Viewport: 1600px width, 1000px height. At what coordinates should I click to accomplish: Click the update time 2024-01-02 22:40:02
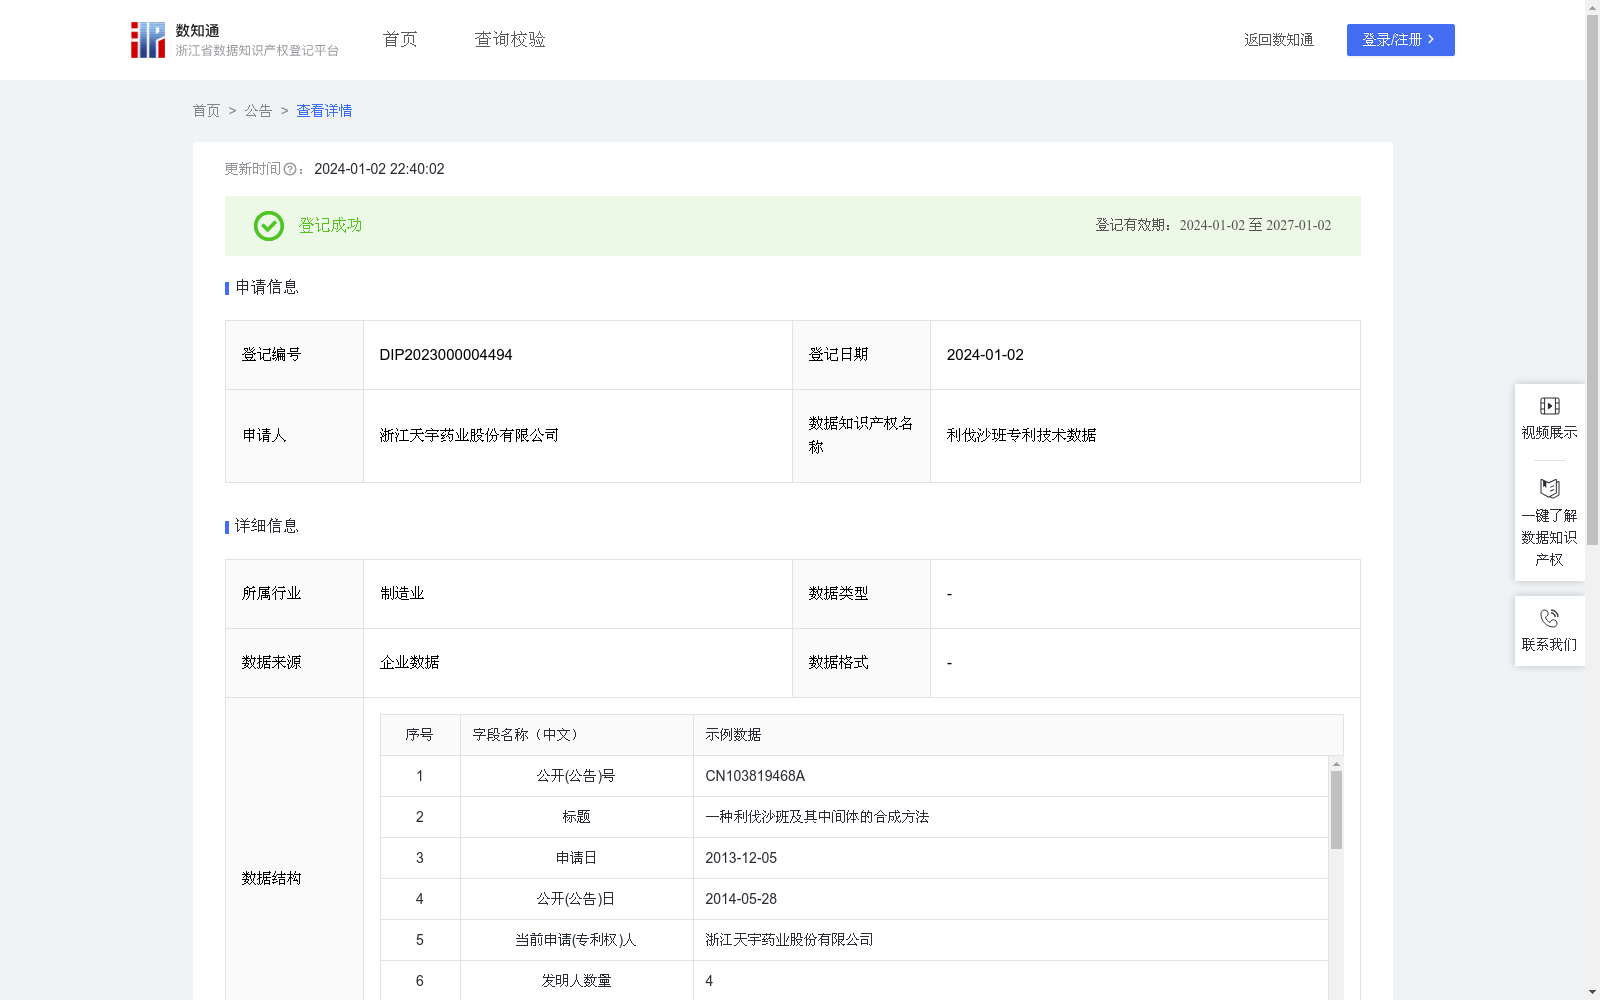(x=379, y=170)
